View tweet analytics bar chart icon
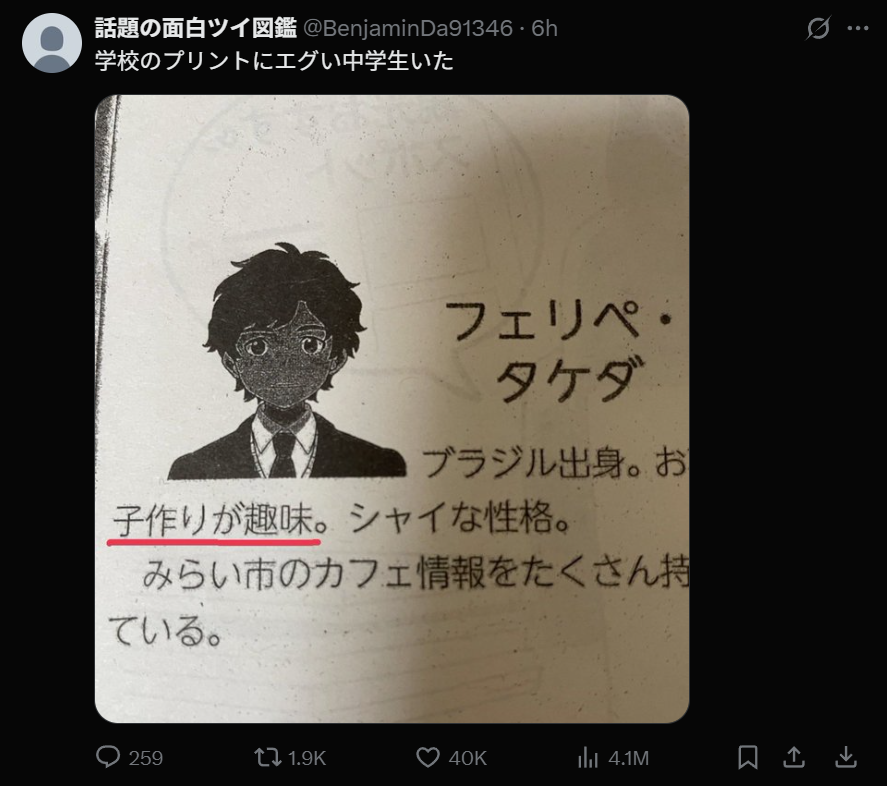 coord(588,757)
